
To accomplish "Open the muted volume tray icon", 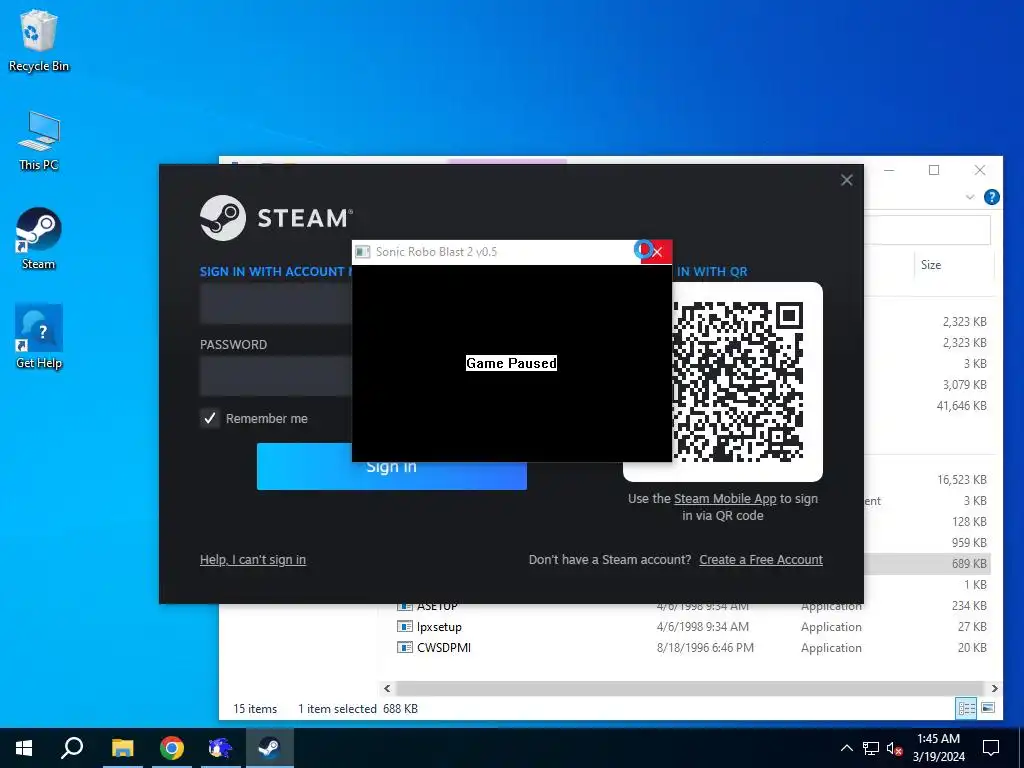I will pyautogui.click(x=894, y=748).
